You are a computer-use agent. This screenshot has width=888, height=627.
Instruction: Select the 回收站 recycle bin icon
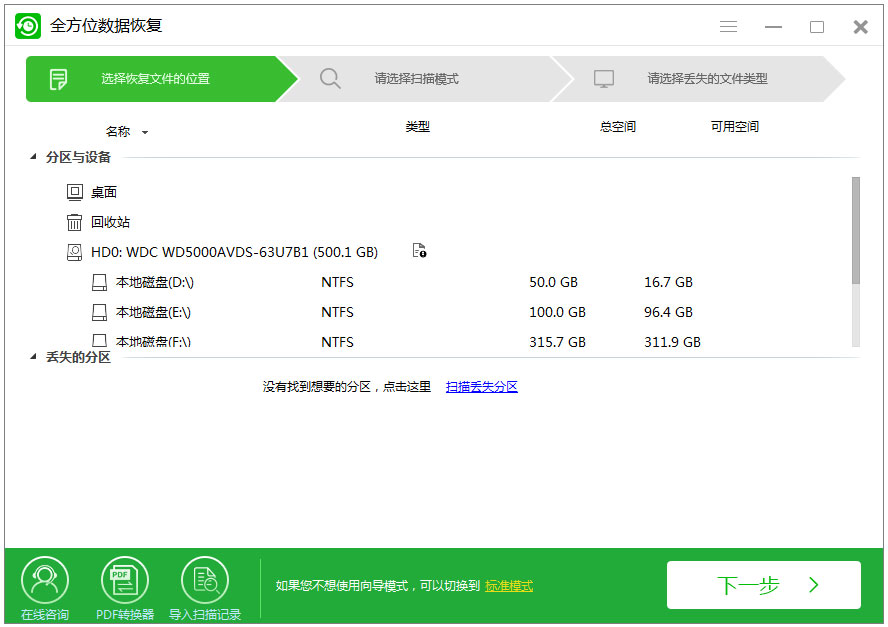point(75,222)
